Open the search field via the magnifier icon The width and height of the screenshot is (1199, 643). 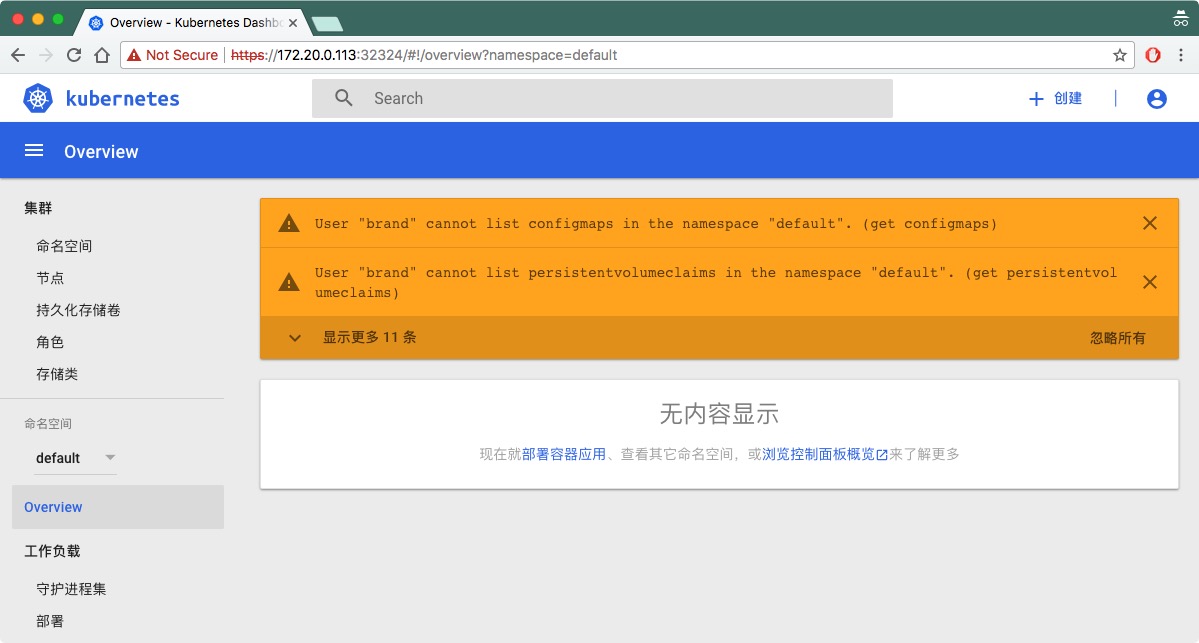click(x=343, y=98)
